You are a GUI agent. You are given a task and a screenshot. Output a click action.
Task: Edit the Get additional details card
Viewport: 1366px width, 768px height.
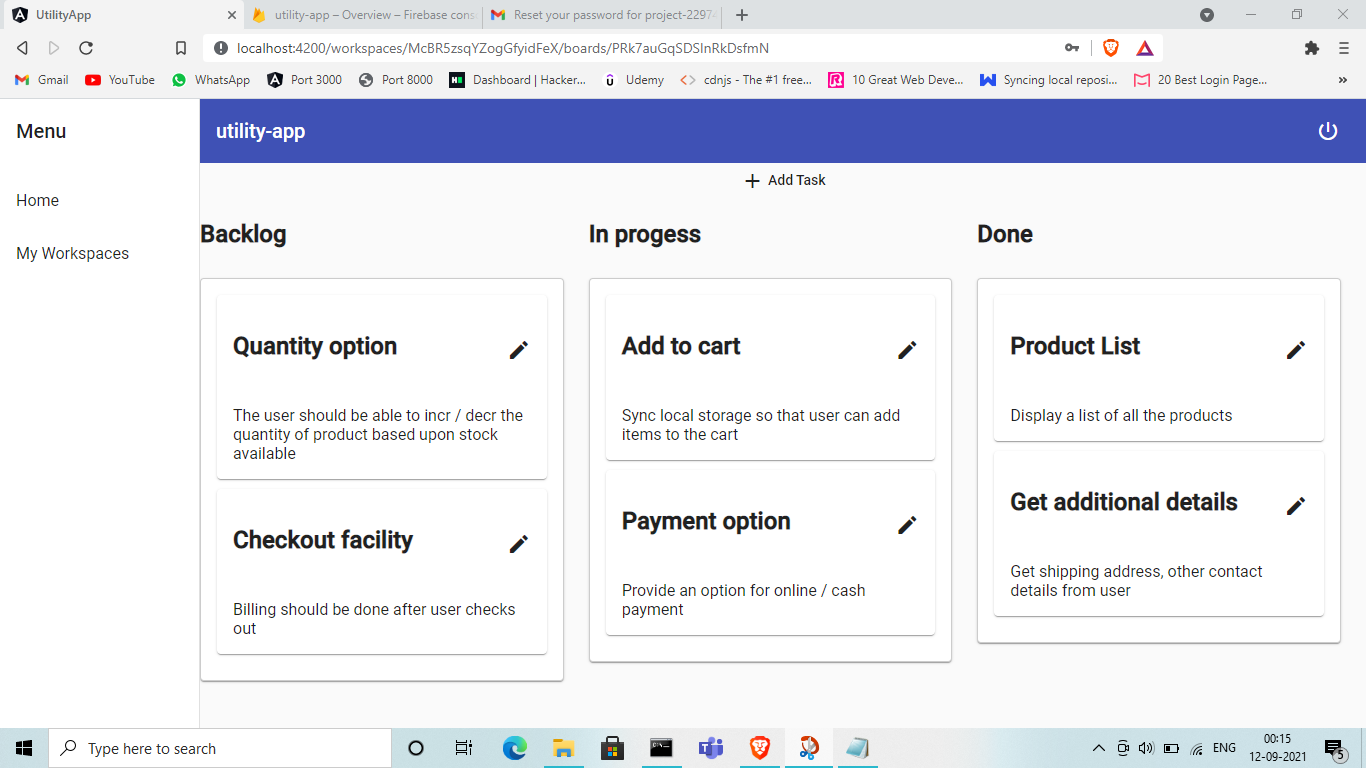[1295, 506]
